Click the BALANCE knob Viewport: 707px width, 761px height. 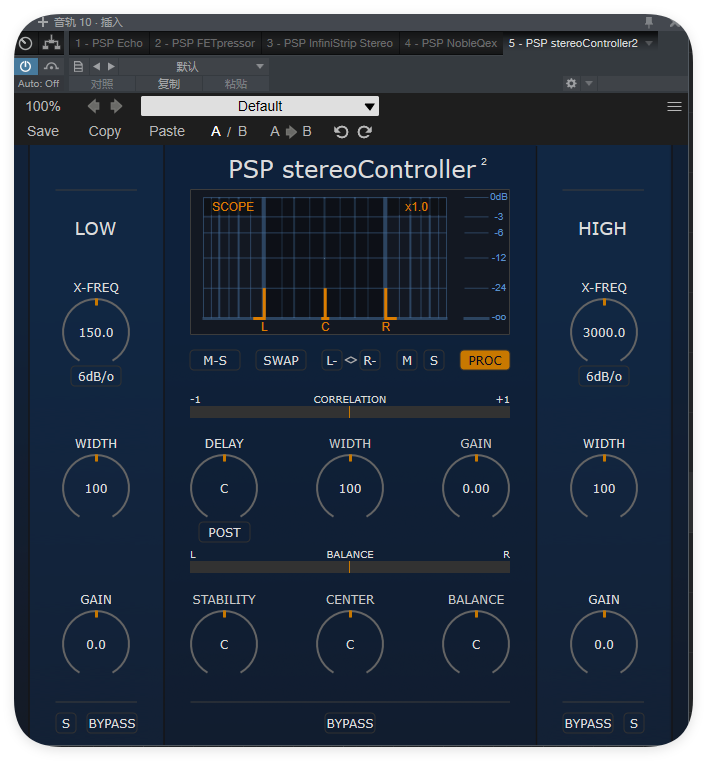pyautogui.click(x=476, y=644)
